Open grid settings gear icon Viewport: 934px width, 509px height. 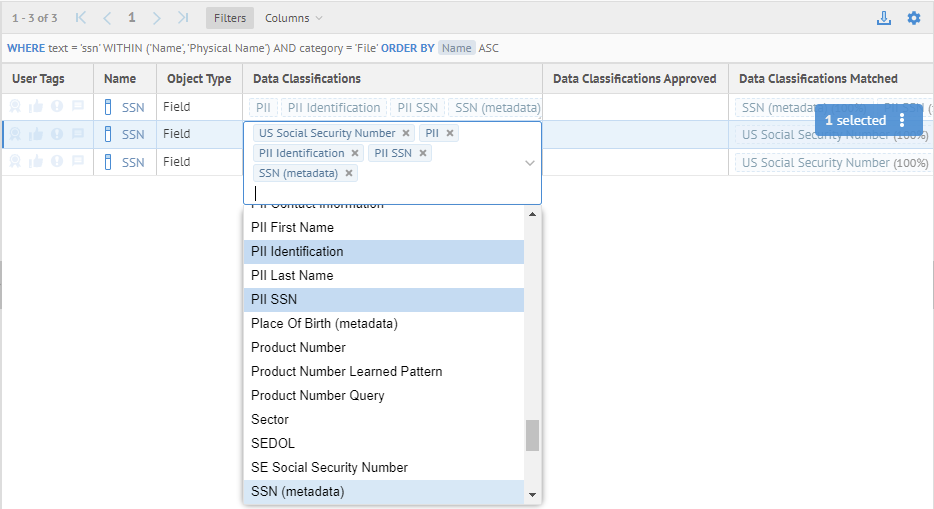(913, 18)
